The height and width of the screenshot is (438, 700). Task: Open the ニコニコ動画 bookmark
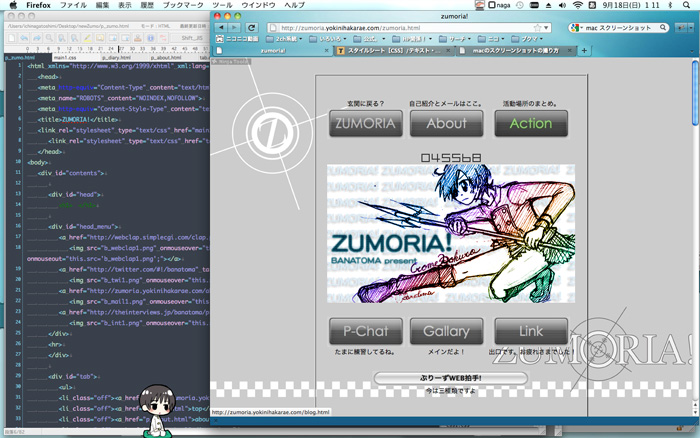pyautogui.click(x=237, y=39)
